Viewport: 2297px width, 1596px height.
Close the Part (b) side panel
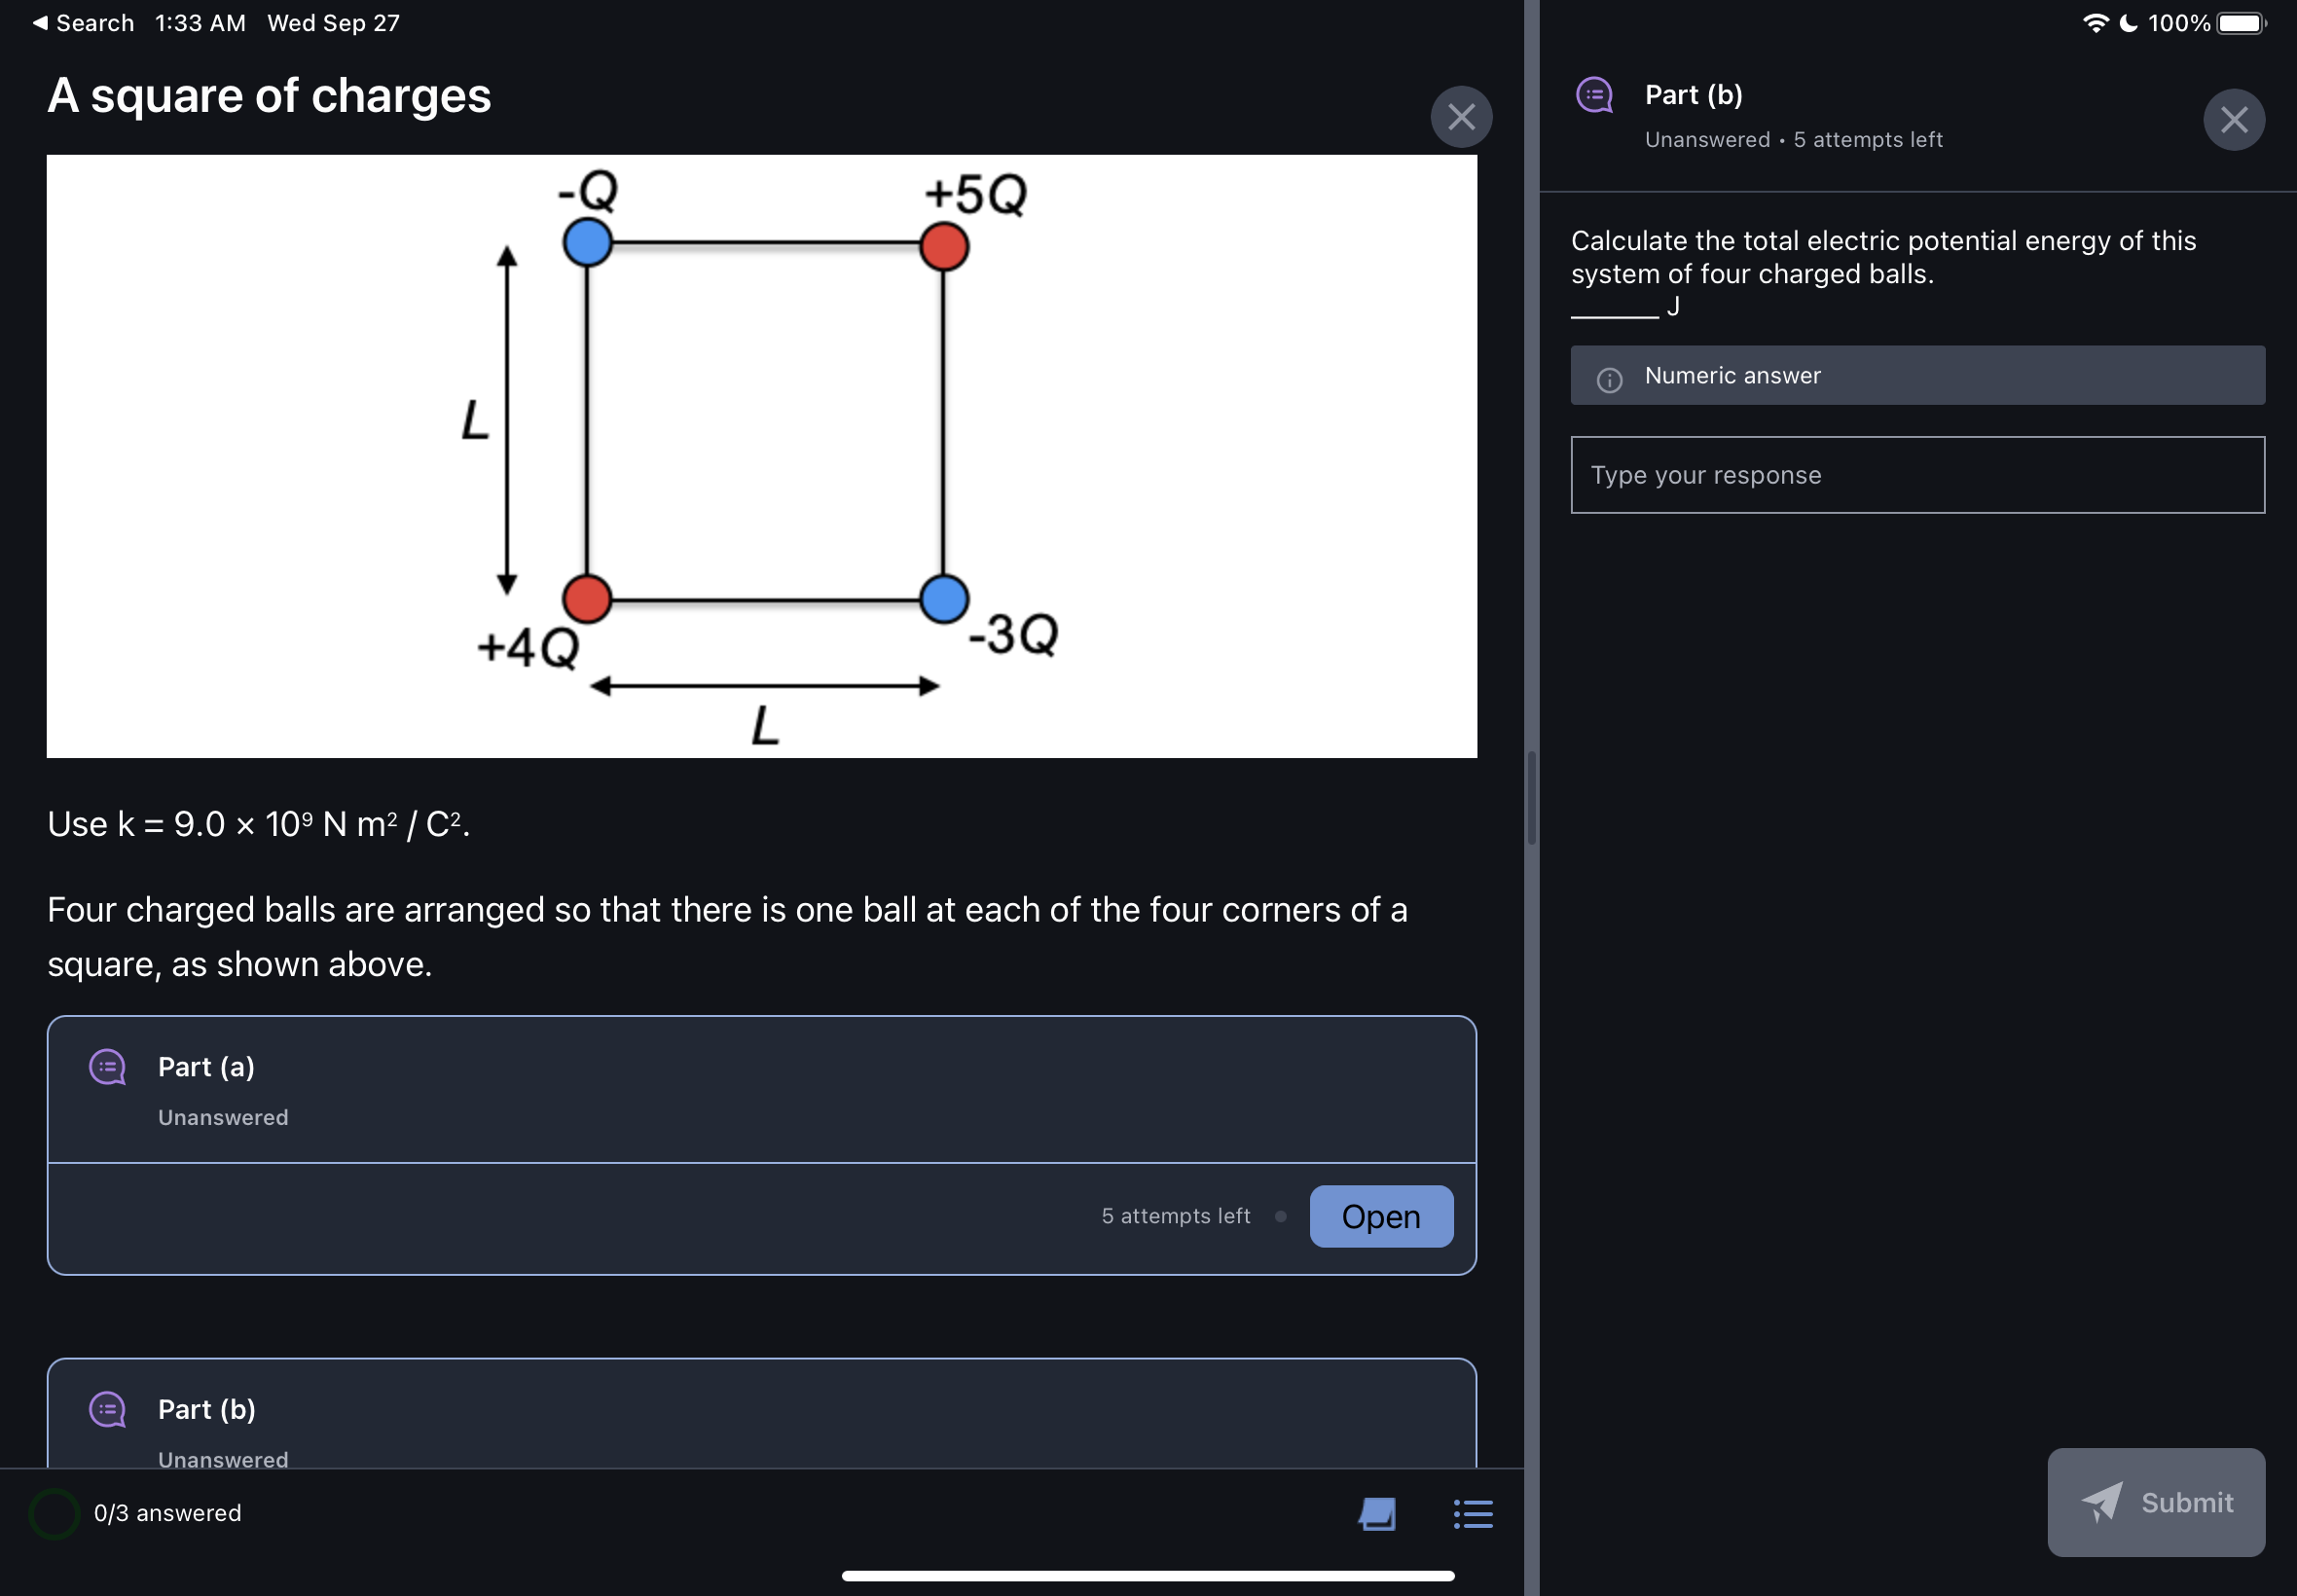tap(2233, 120)
